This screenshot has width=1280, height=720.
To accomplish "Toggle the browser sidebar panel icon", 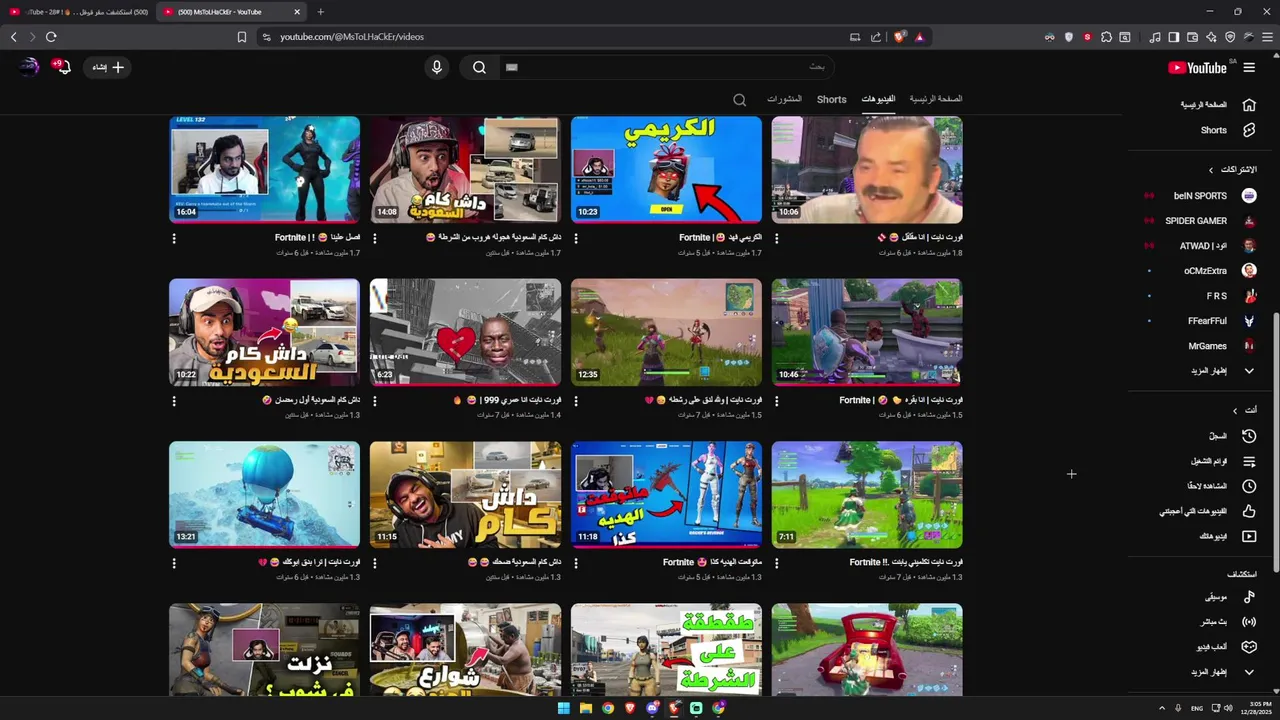I will 1173,37.
